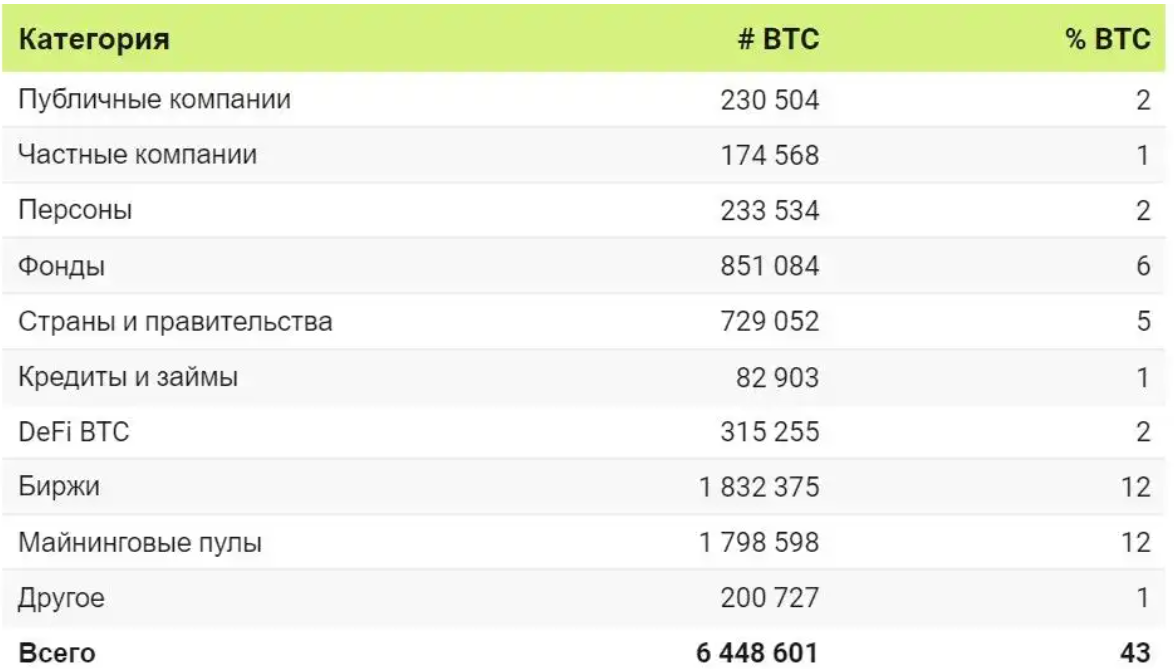Click the 43 total percentage cell

(1135, 653)
